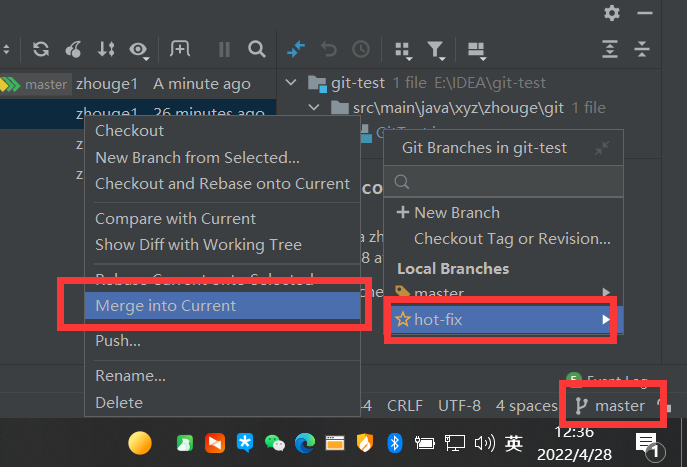687x467 pixels.
Task: Click the Bluetooth tray icon
Action: click(395, 443)
